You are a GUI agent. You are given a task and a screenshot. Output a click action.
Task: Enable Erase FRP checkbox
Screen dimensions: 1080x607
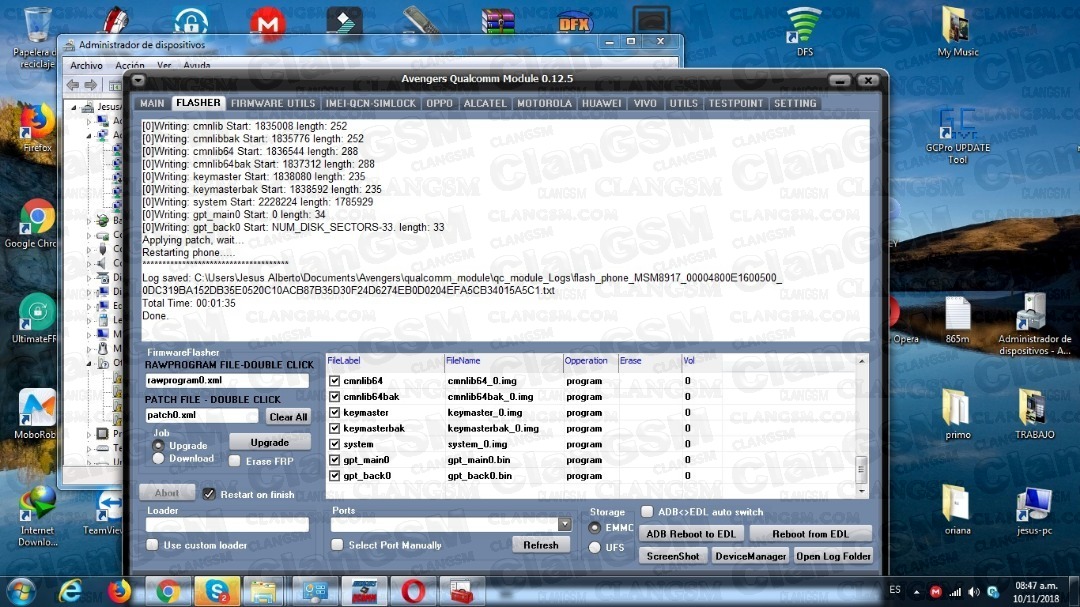(x=235, y=461)
